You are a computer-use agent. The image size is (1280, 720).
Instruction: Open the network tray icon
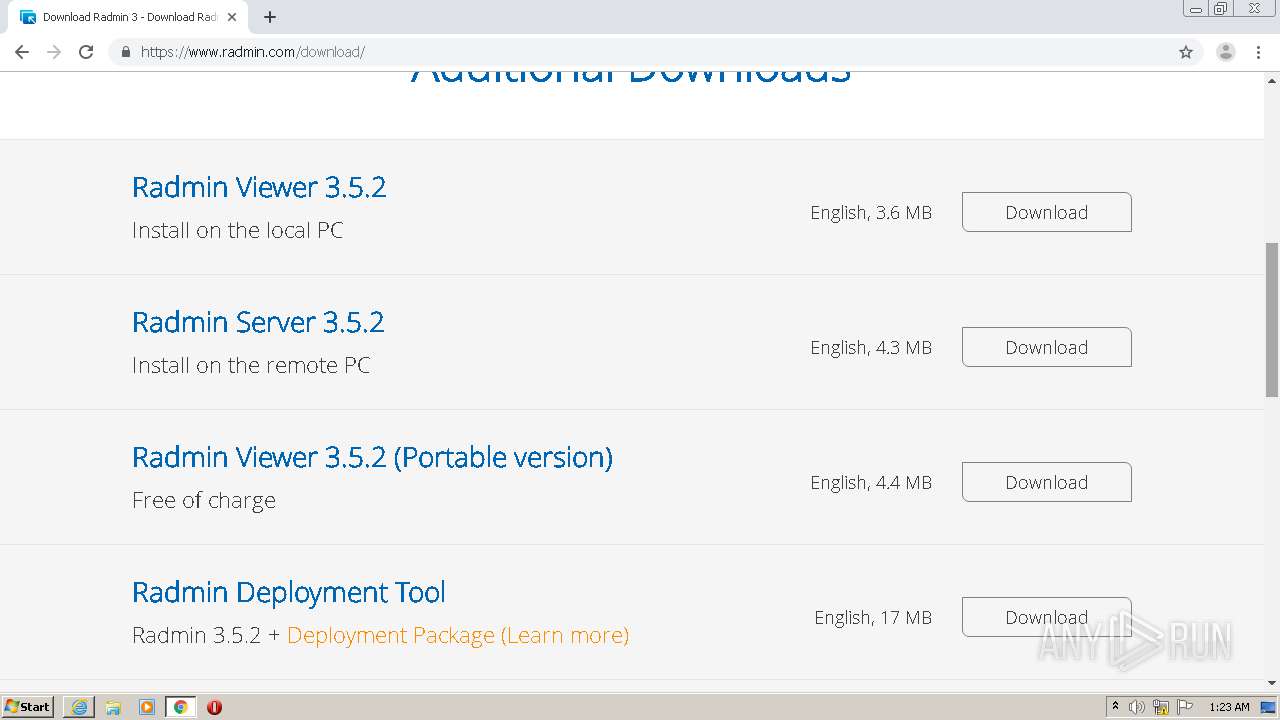tap(1161, 707)
